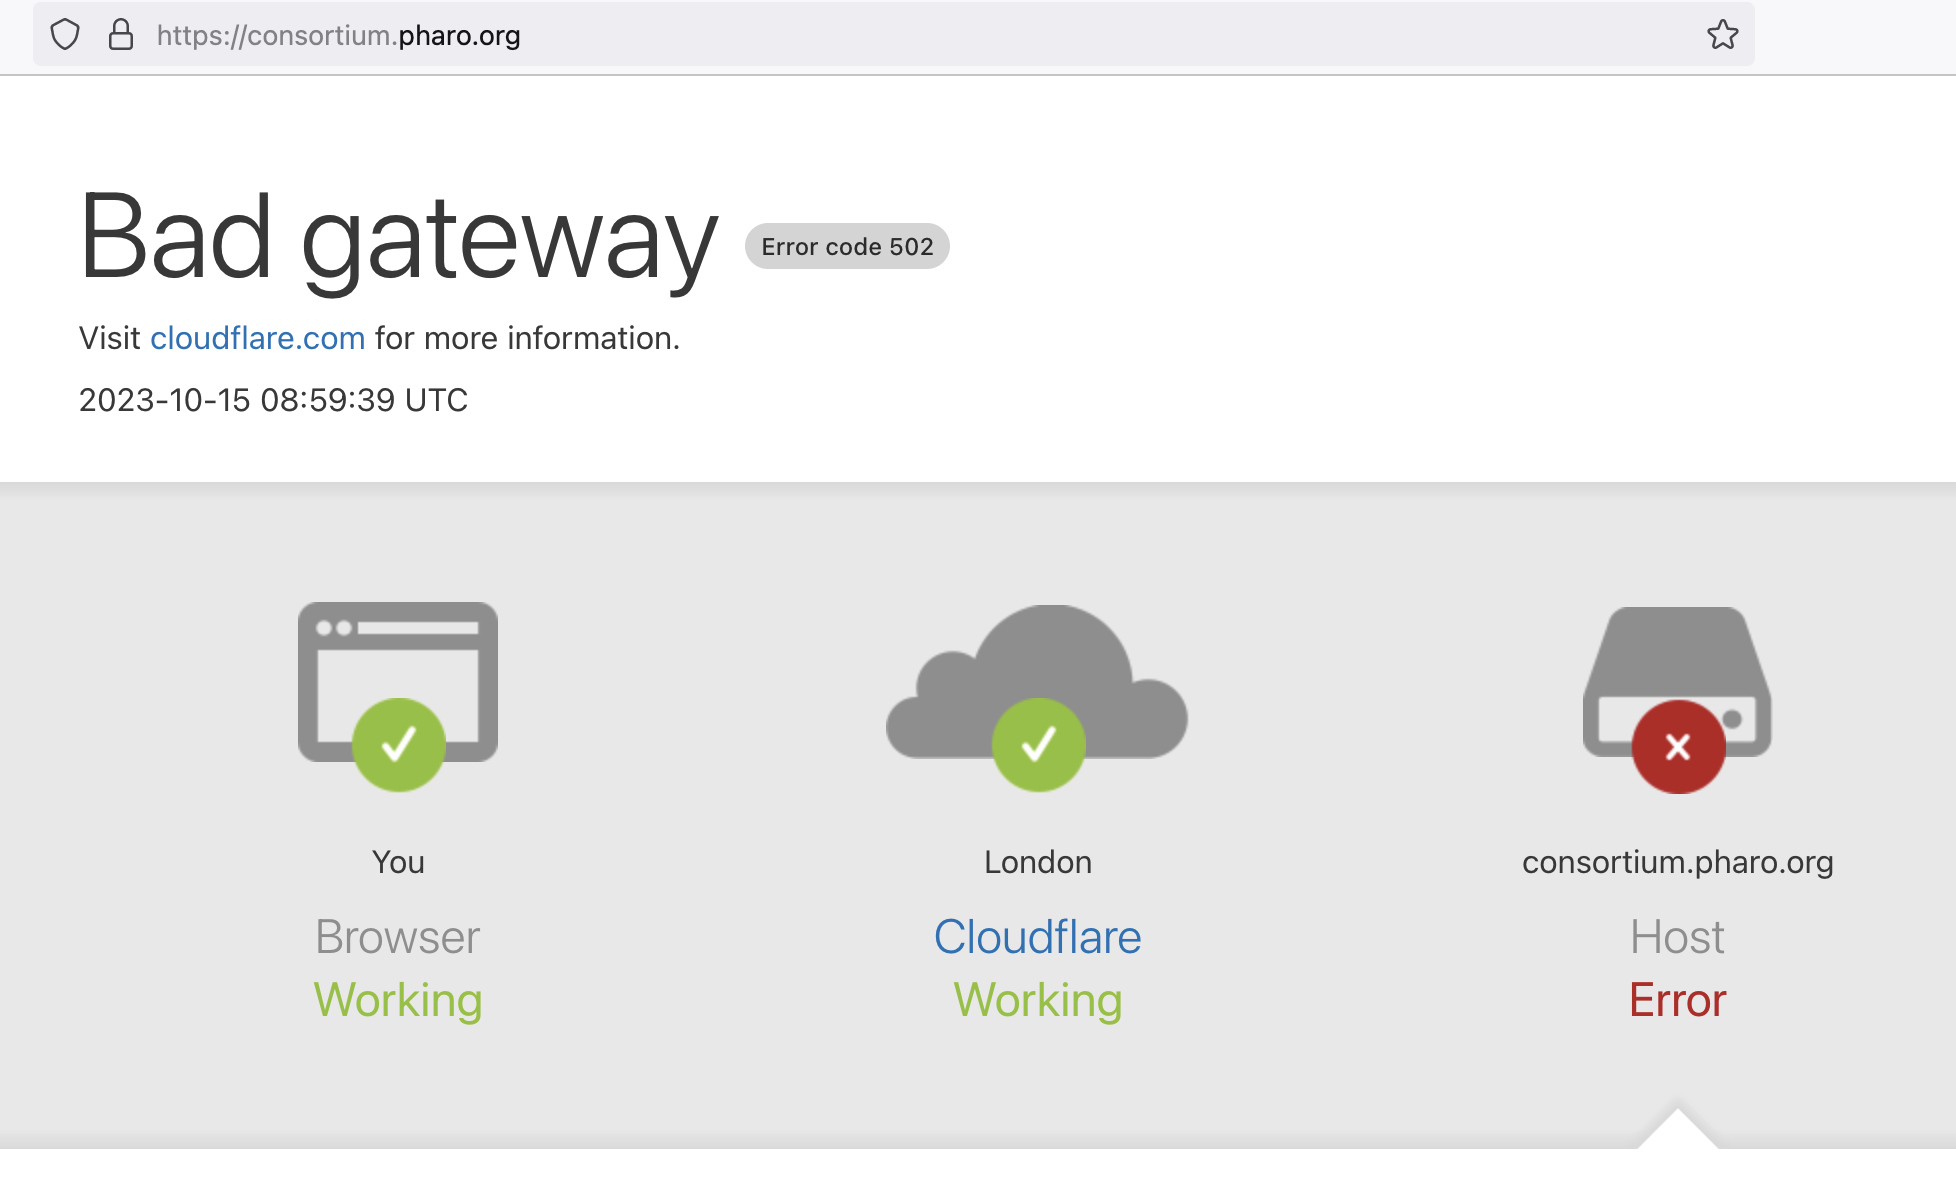Image resolution: width=1956 pixels, height=1190 pixels.
Task: Click the Error code 502 badge
Action: [847, 247]
